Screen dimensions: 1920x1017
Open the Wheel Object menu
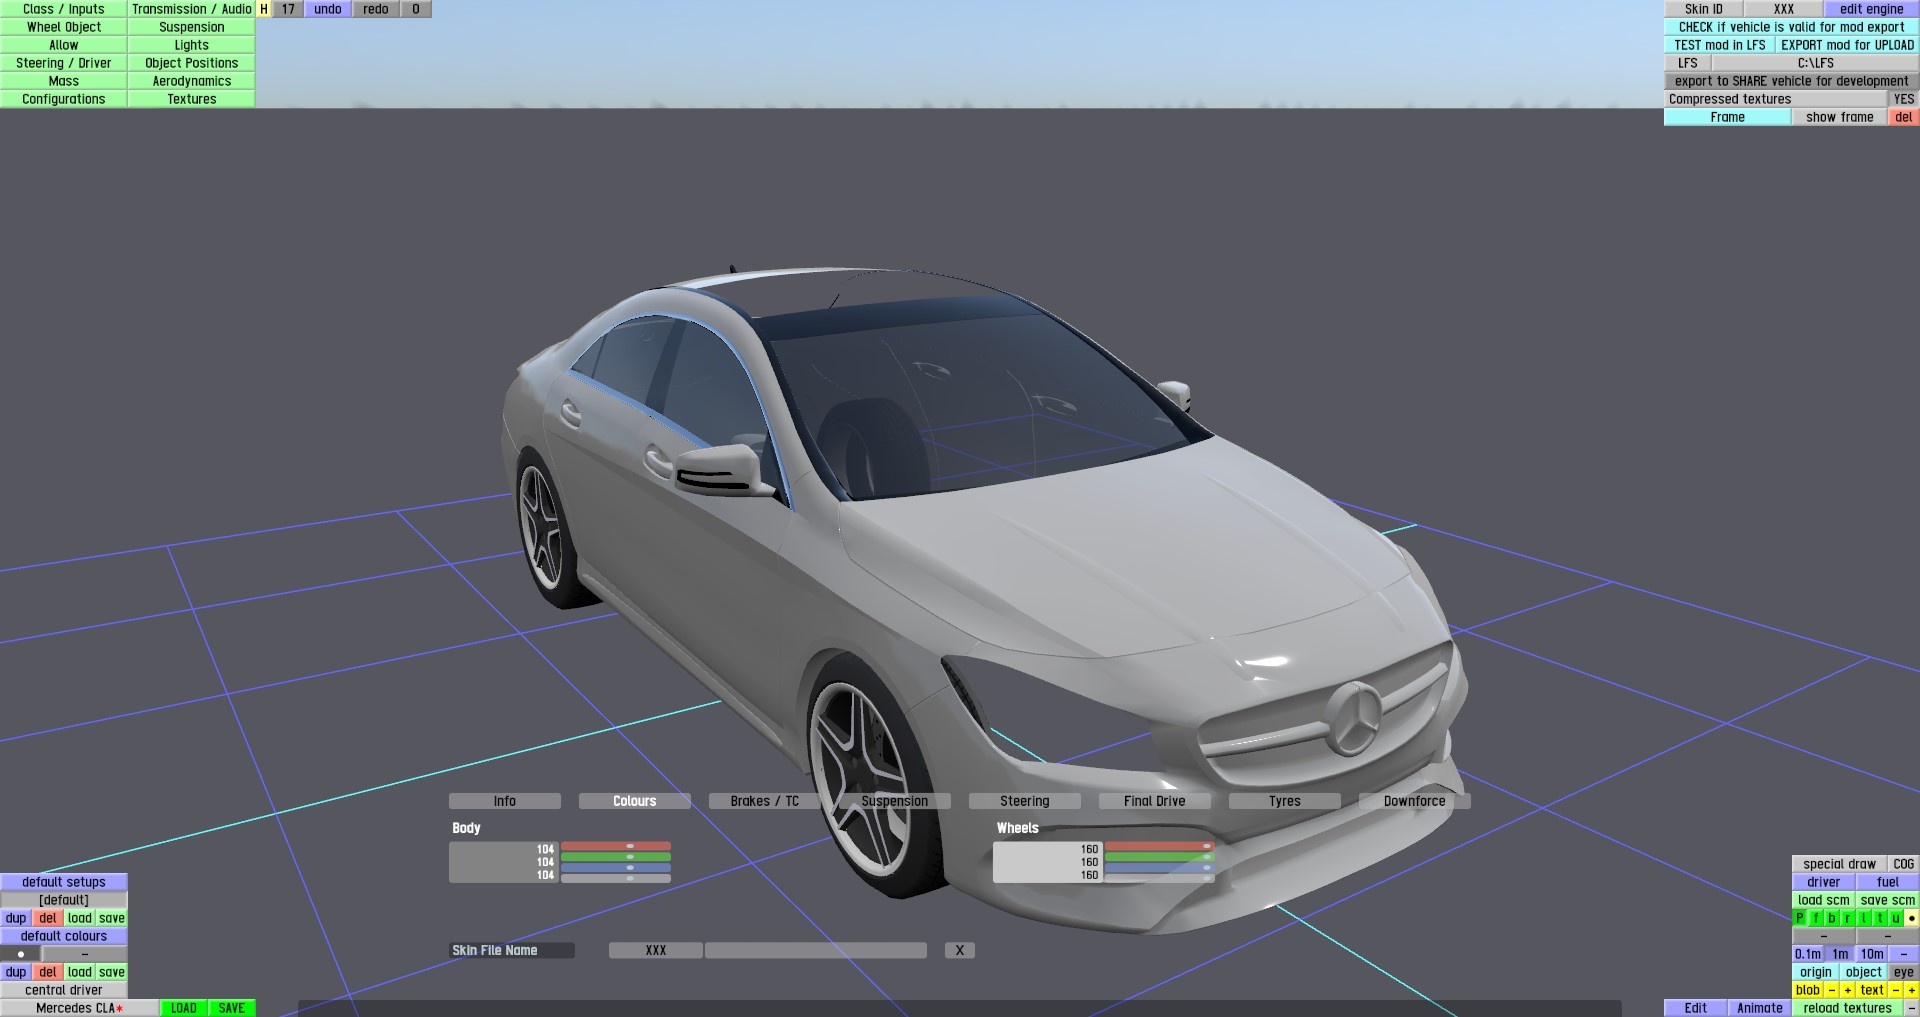64,27
